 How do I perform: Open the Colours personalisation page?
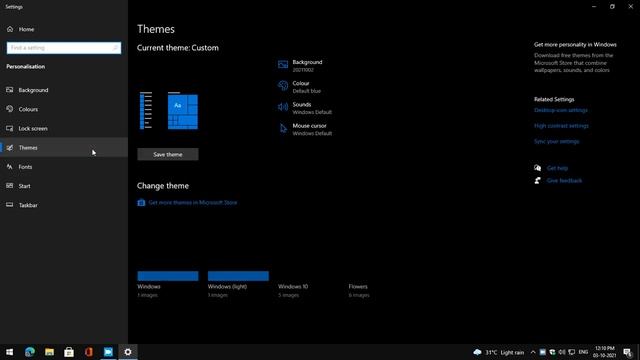(64, 109)
